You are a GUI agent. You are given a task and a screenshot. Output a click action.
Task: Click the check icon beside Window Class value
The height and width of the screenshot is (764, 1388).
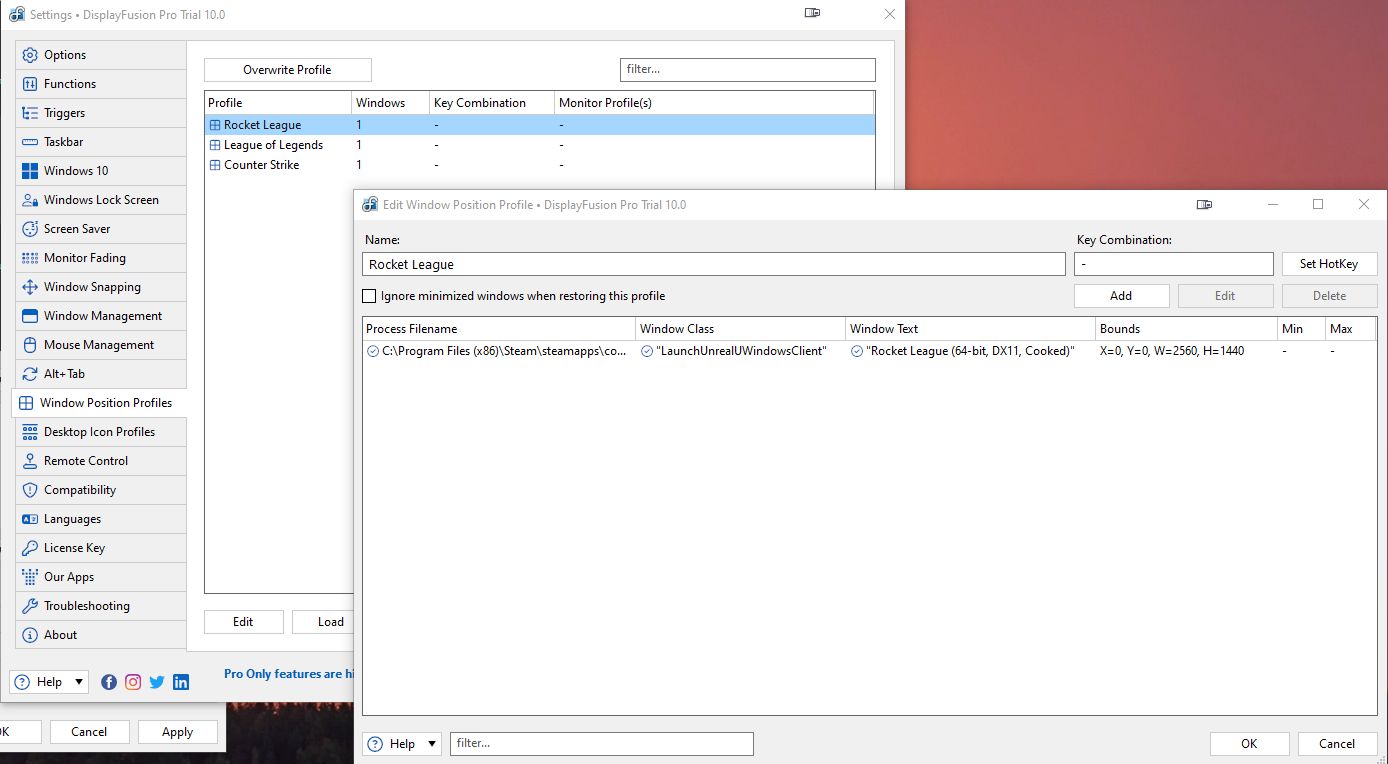[647, 351]
